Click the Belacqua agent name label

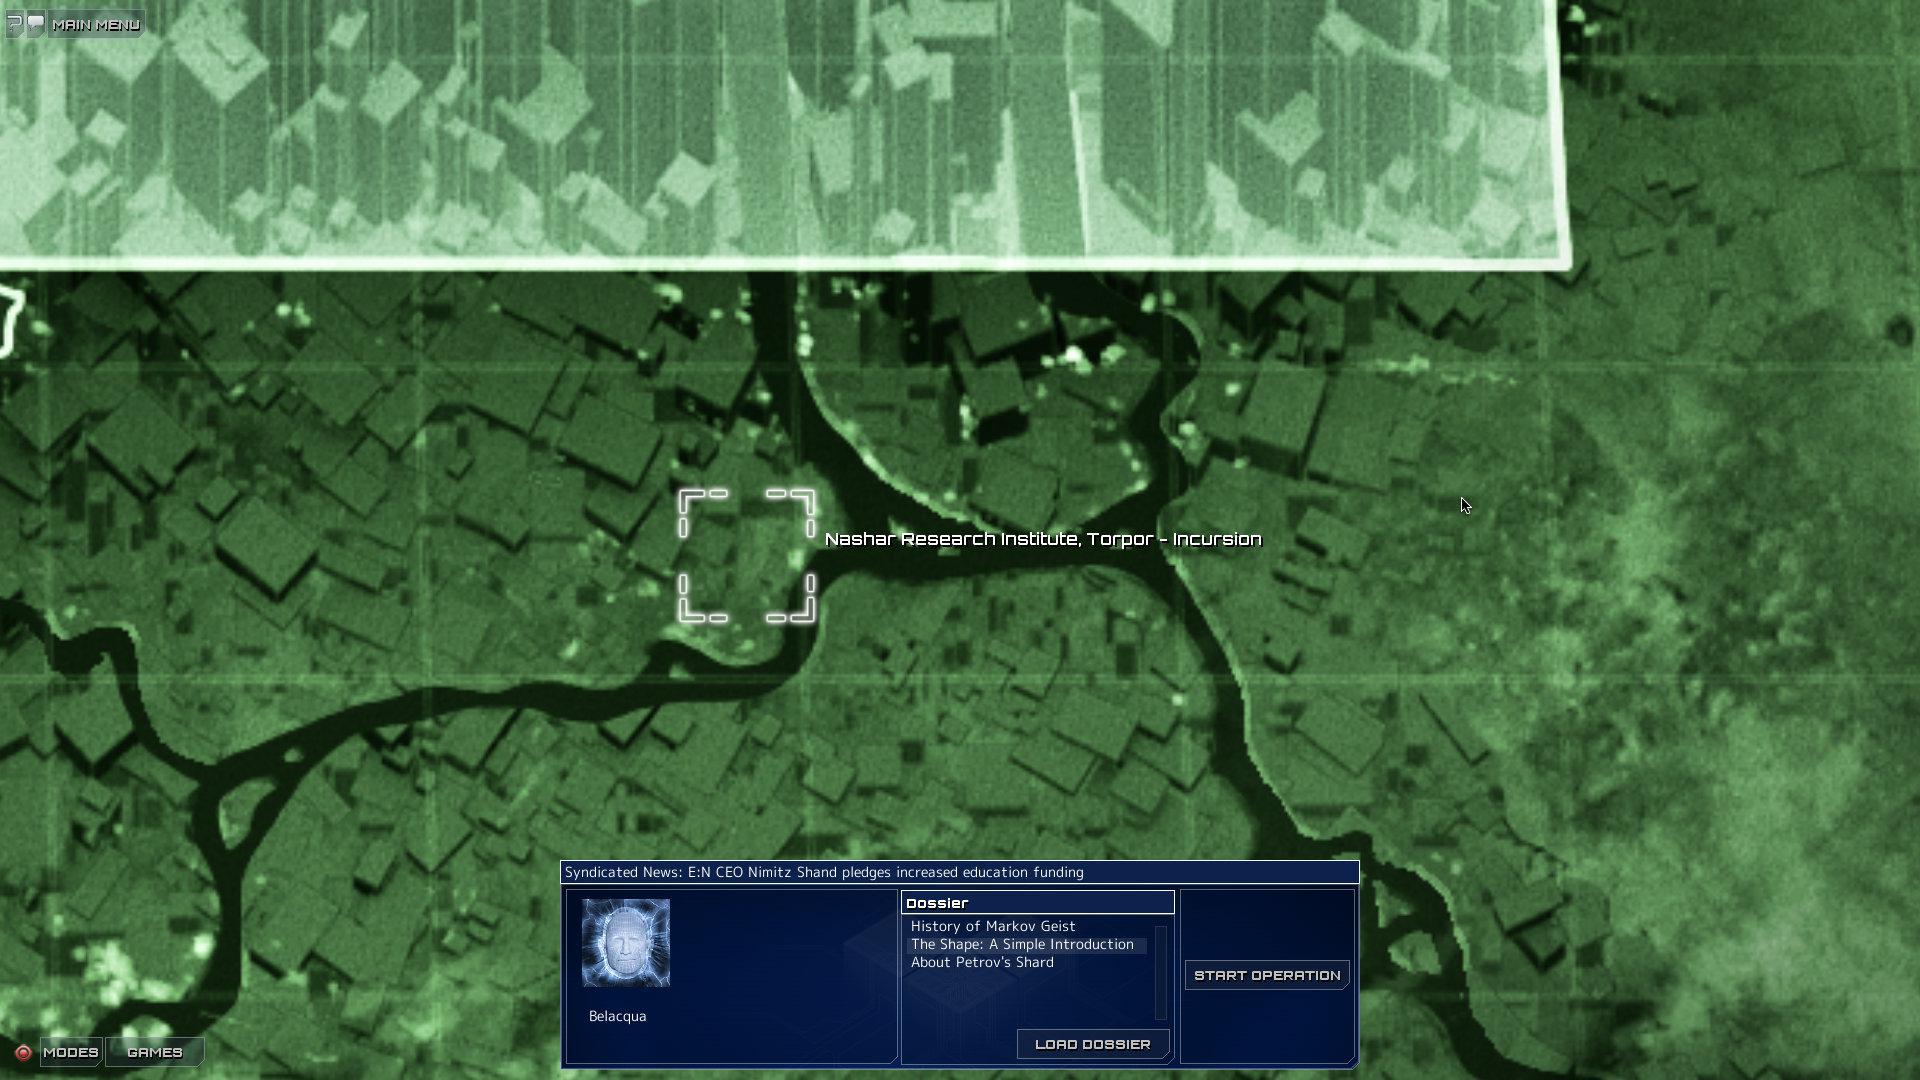click(x=617, y=1016)
